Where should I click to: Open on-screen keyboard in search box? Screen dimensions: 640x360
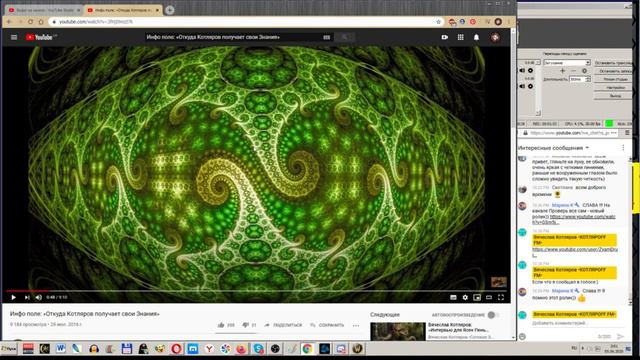tap(327, 37)
